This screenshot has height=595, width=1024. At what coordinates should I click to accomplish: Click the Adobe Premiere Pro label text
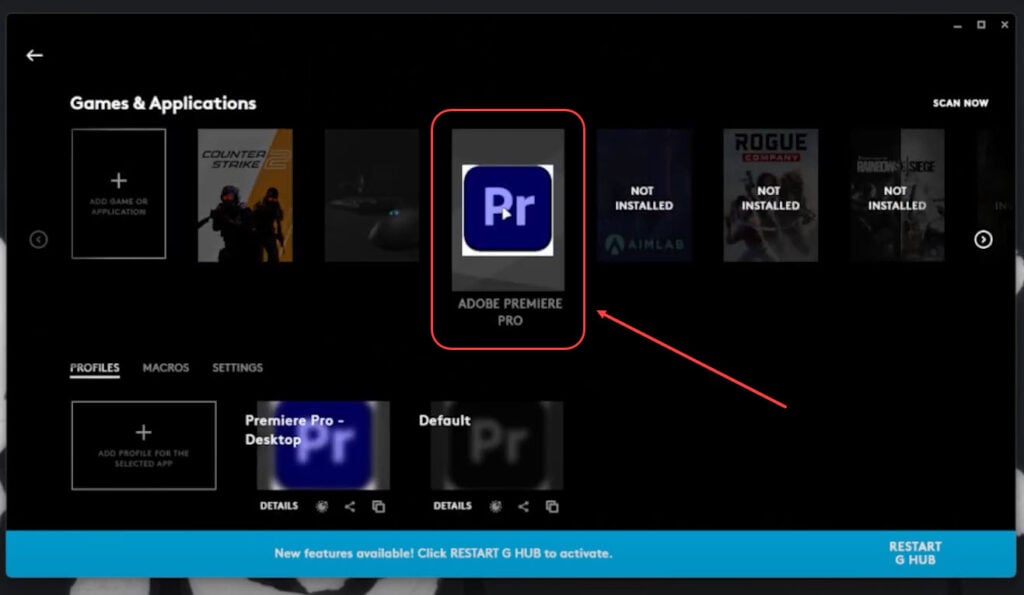[x=510, y=312]
